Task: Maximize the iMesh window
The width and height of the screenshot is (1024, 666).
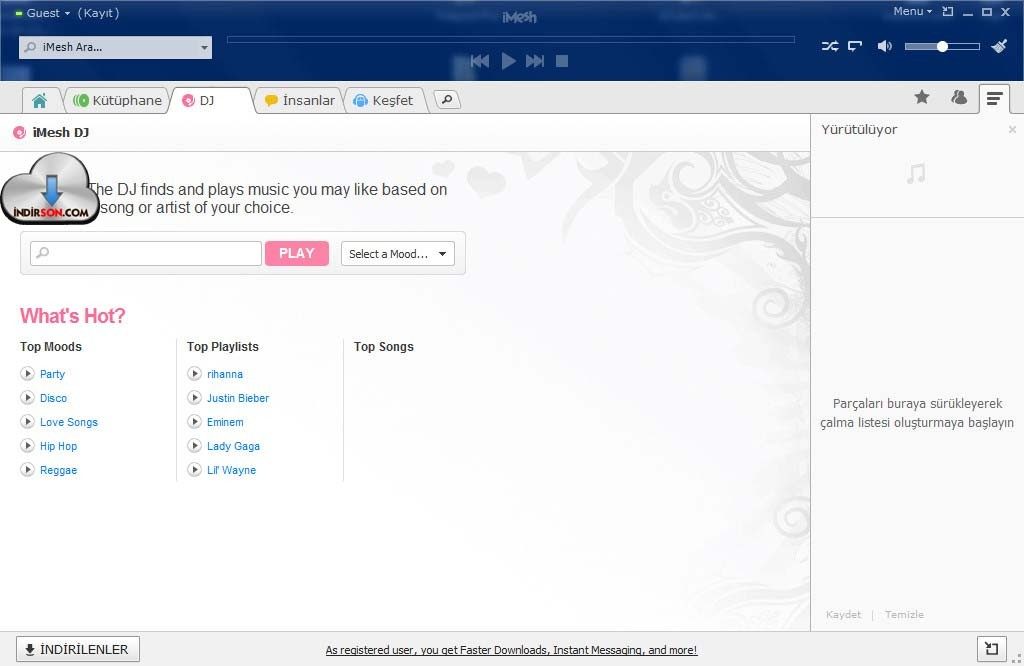Action: pyautogui.click(x=987, y=12)
